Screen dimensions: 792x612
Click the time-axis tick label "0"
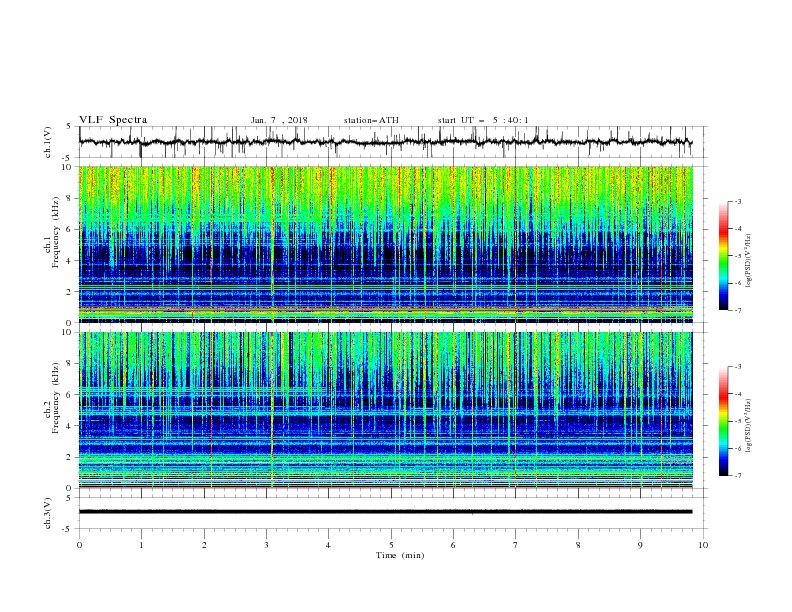(x=79, y=545)
